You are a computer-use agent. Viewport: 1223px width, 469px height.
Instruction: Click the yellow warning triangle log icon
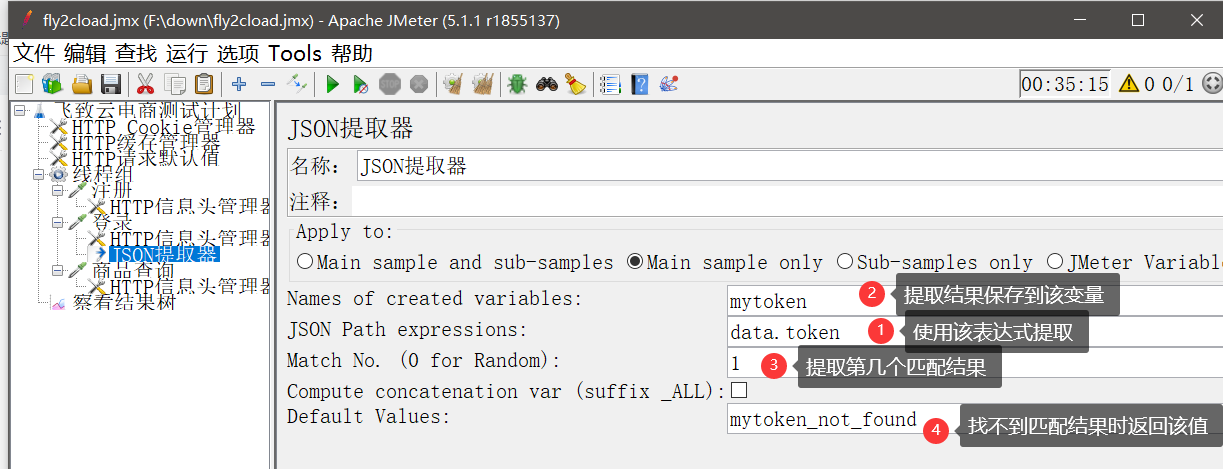click(x=1129, y=84)
